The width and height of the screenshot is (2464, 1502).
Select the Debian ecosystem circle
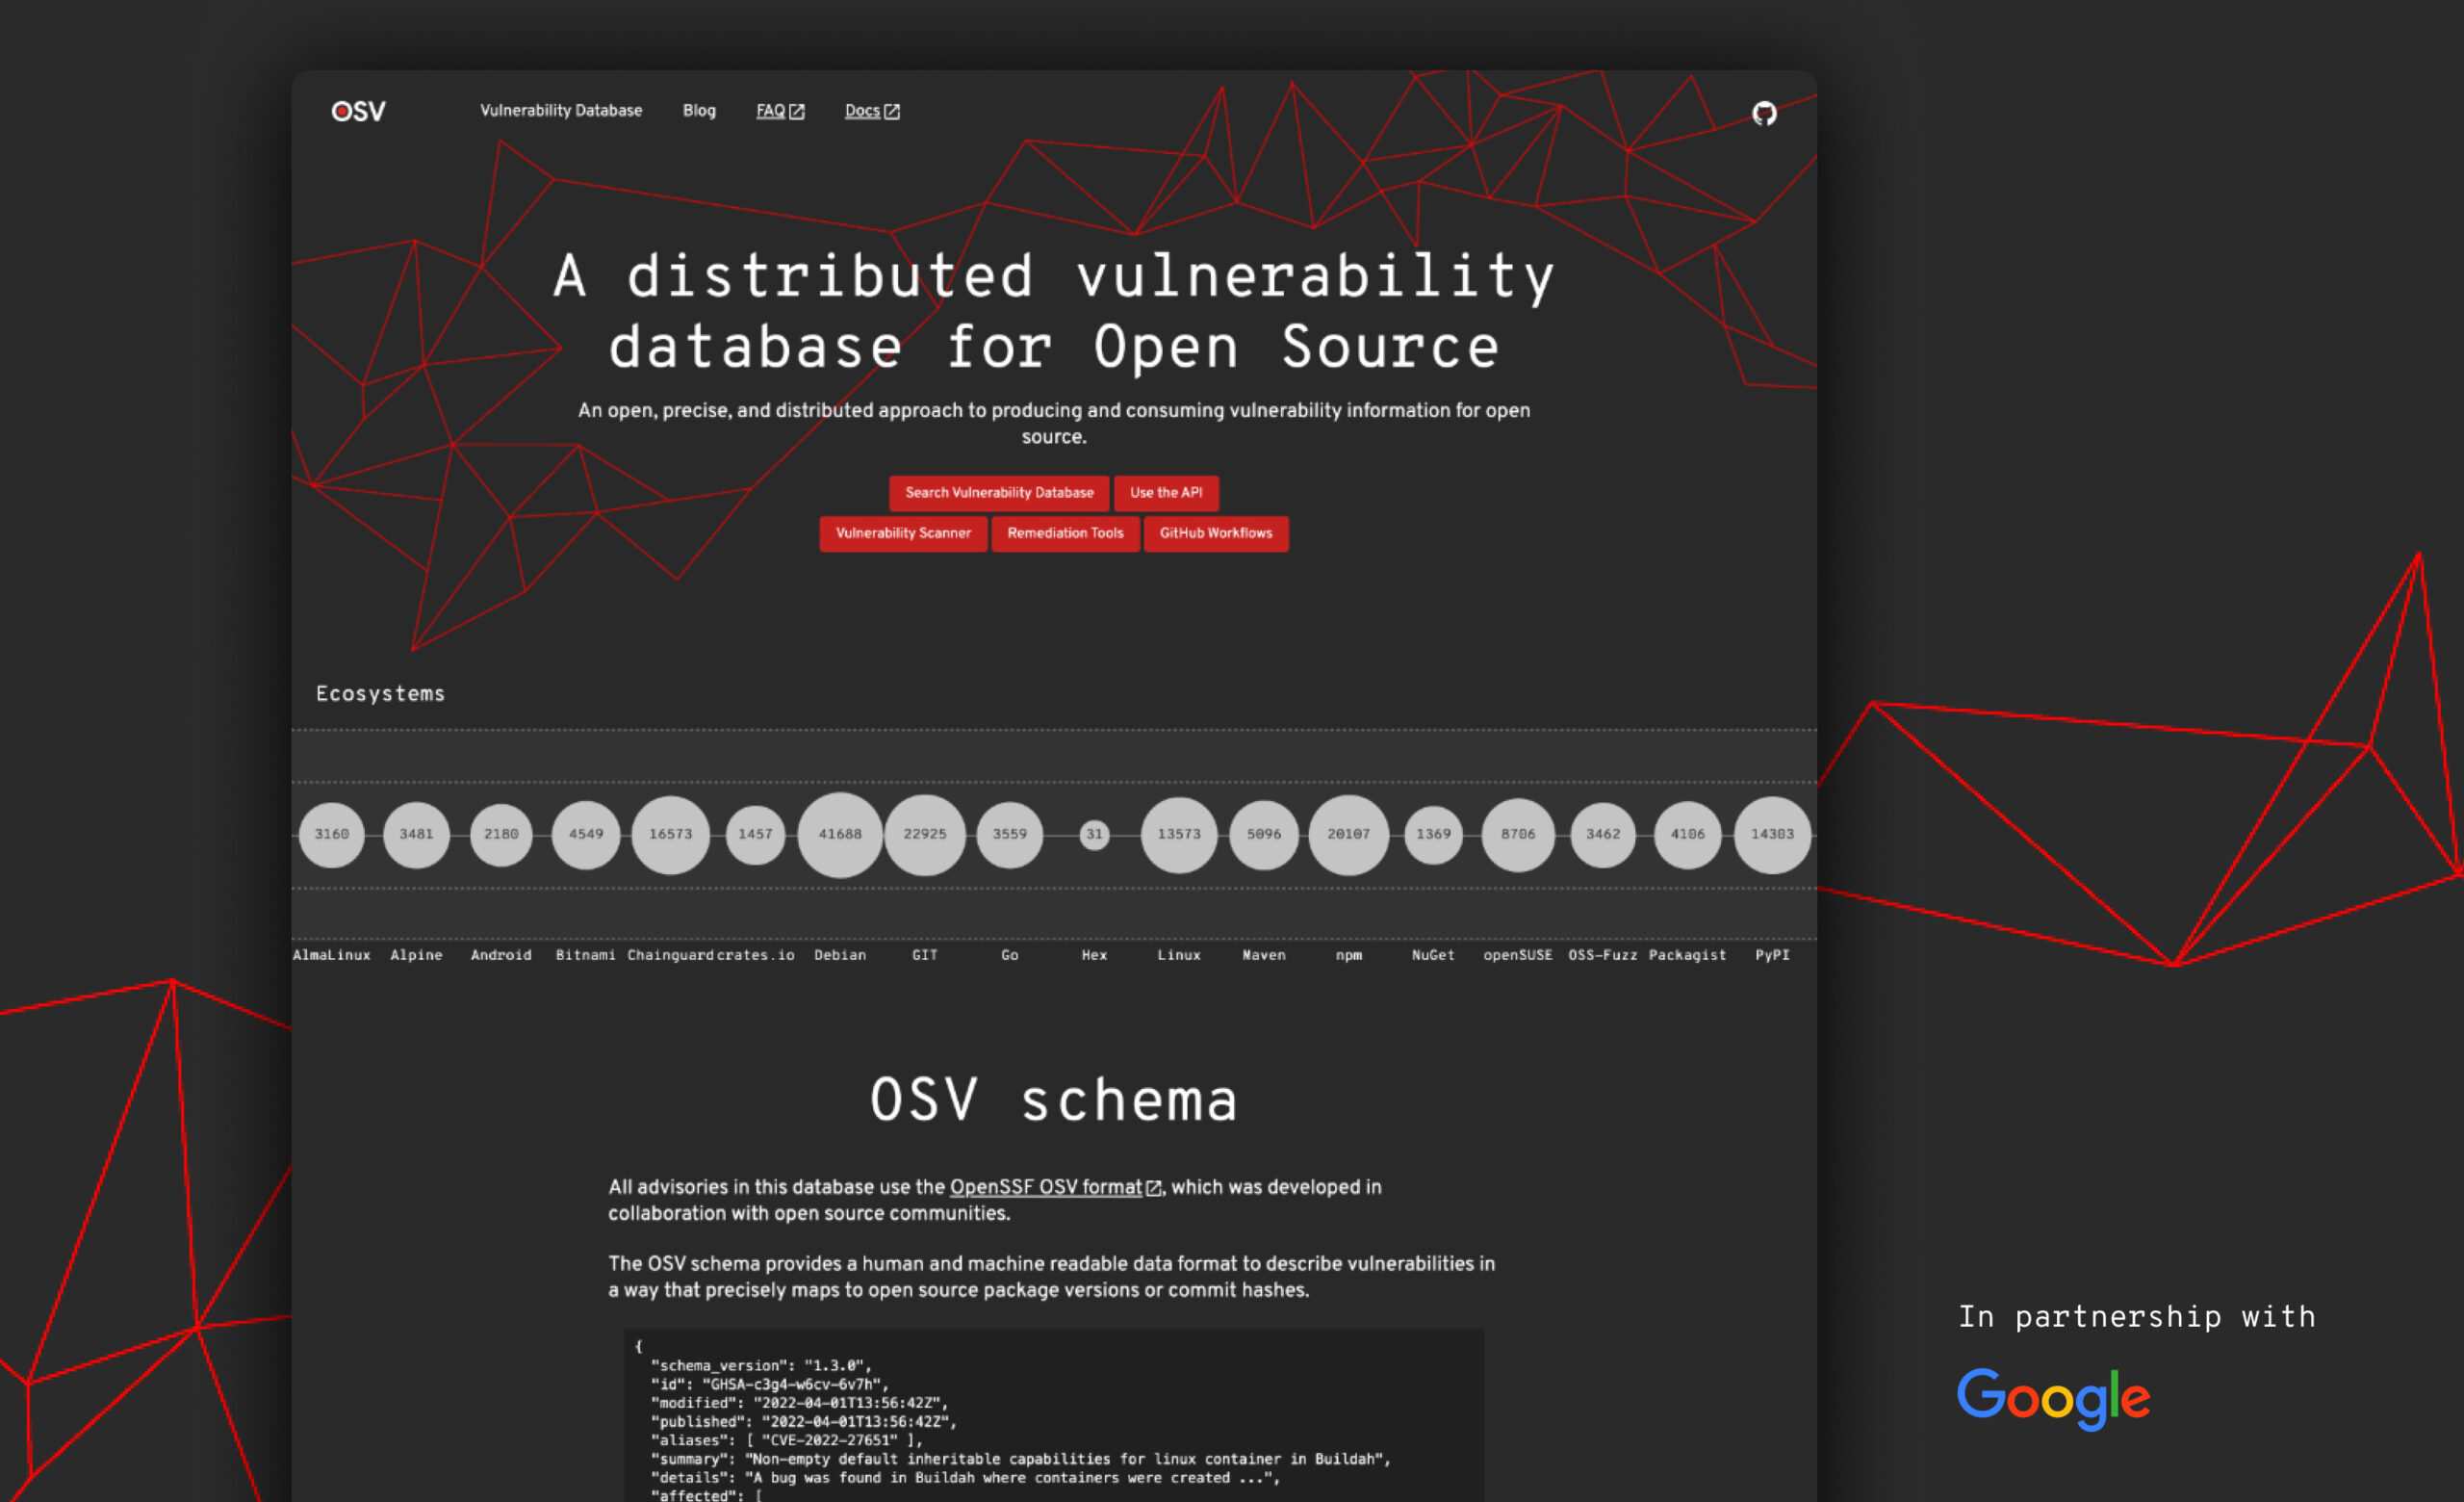(840, 834)
